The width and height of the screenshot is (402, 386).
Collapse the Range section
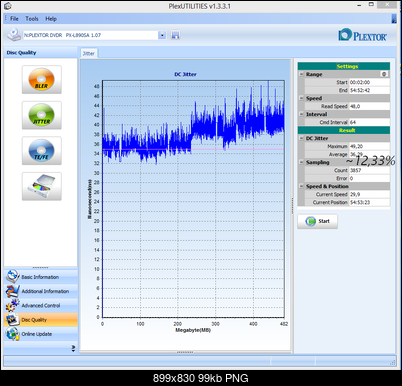[x=301, y=74]
